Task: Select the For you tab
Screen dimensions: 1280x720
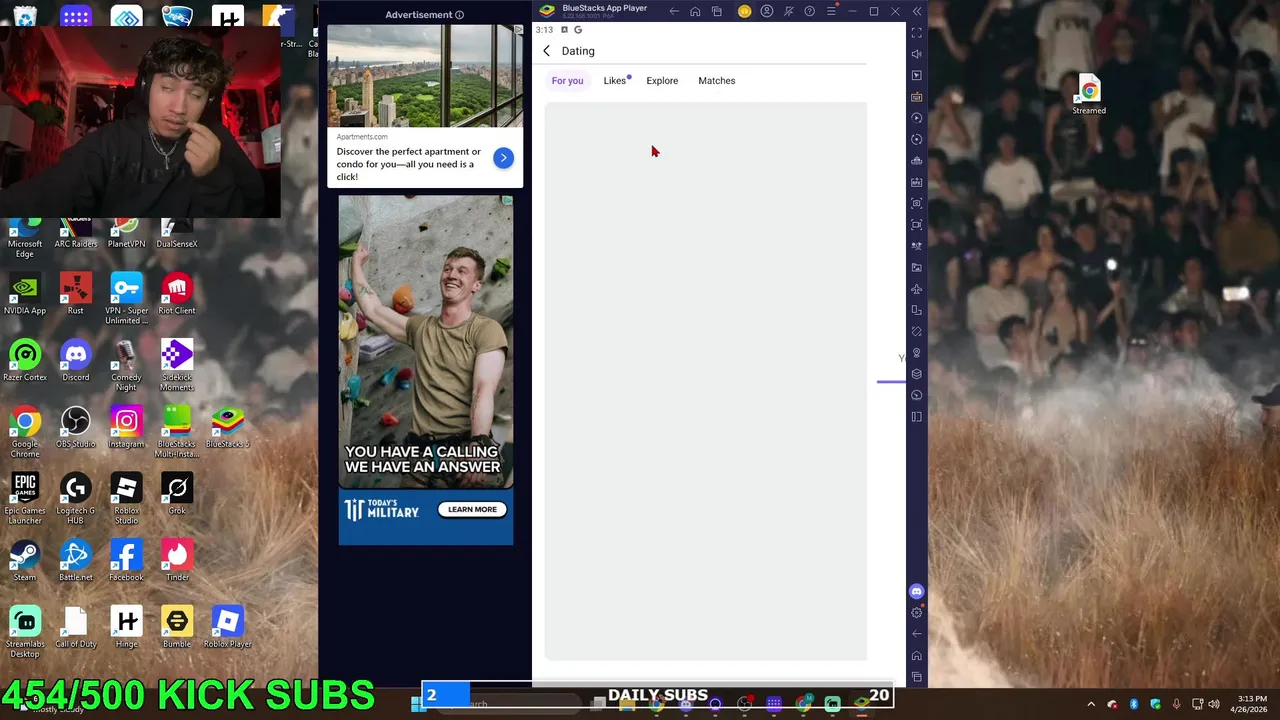Action: 567,81
